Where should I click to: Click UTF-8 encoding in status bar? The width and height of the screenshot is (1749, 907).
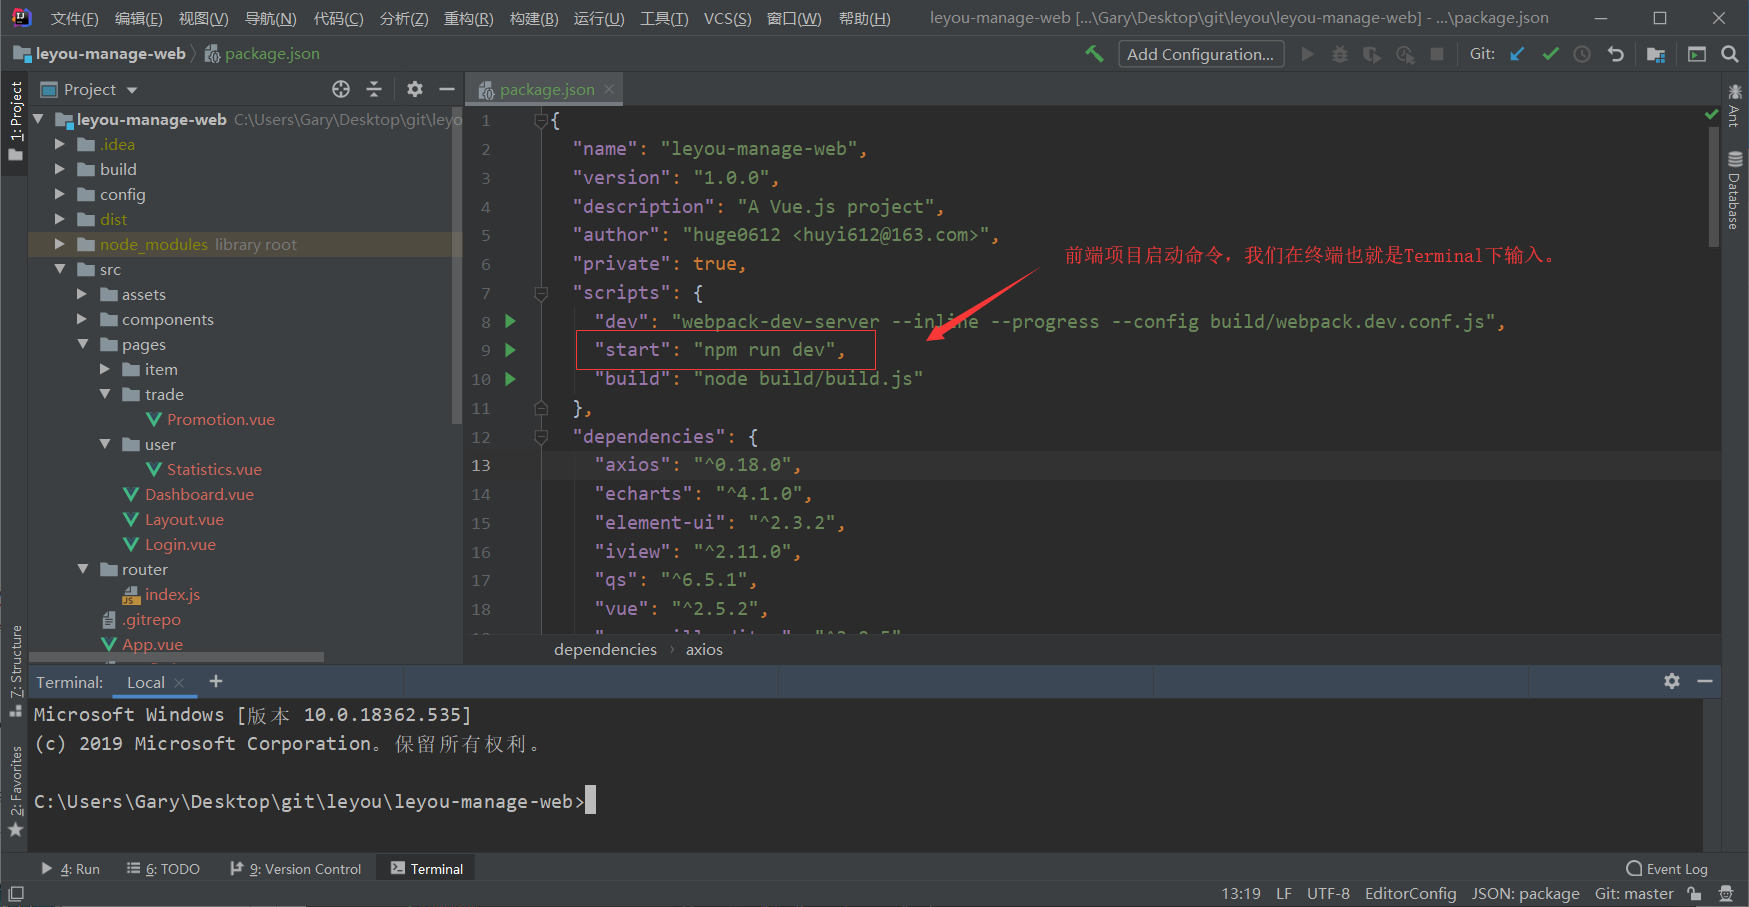pyautogui.click(x=1327, y=893)
